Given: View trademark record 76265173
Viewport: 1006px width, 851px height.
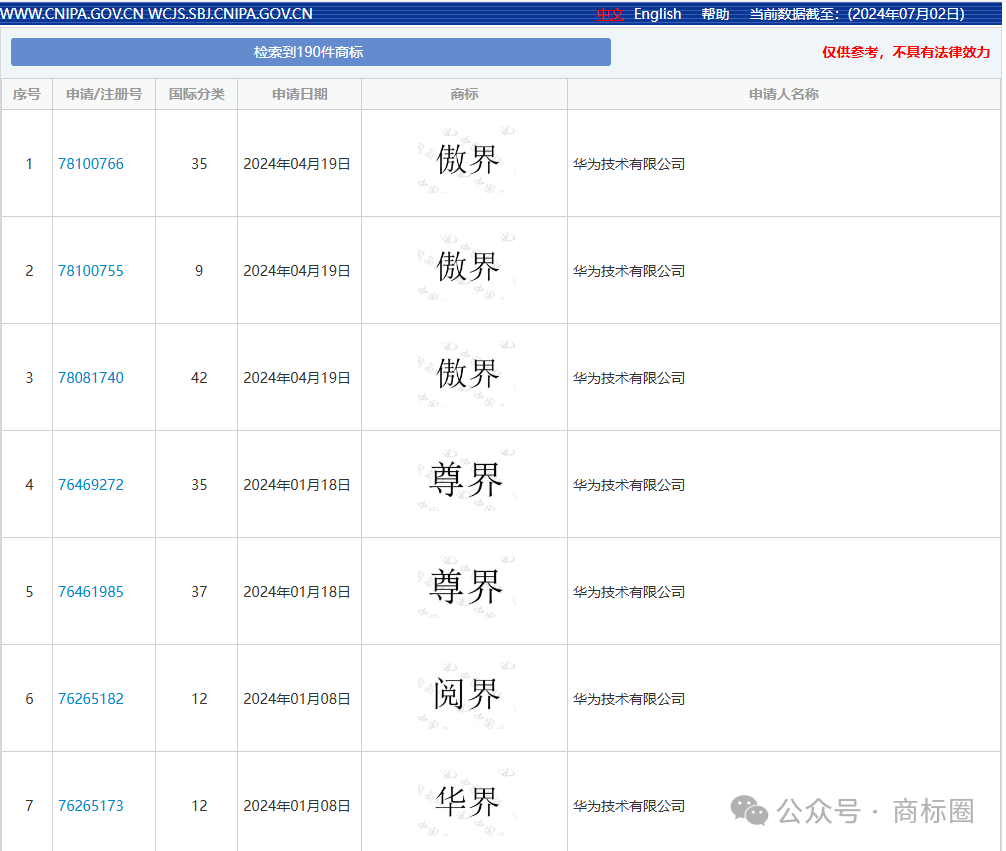Looking at the screenshot, I should pos(91,806).
